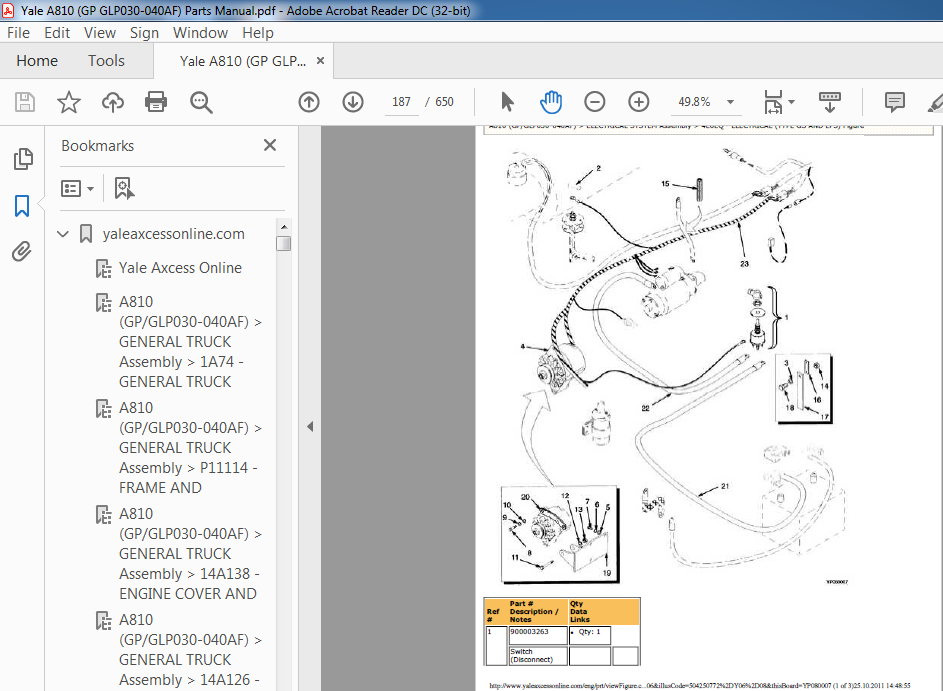Activate the hand pan tool
The width and height of the screenshot is (943, 691).
(550, 102)
